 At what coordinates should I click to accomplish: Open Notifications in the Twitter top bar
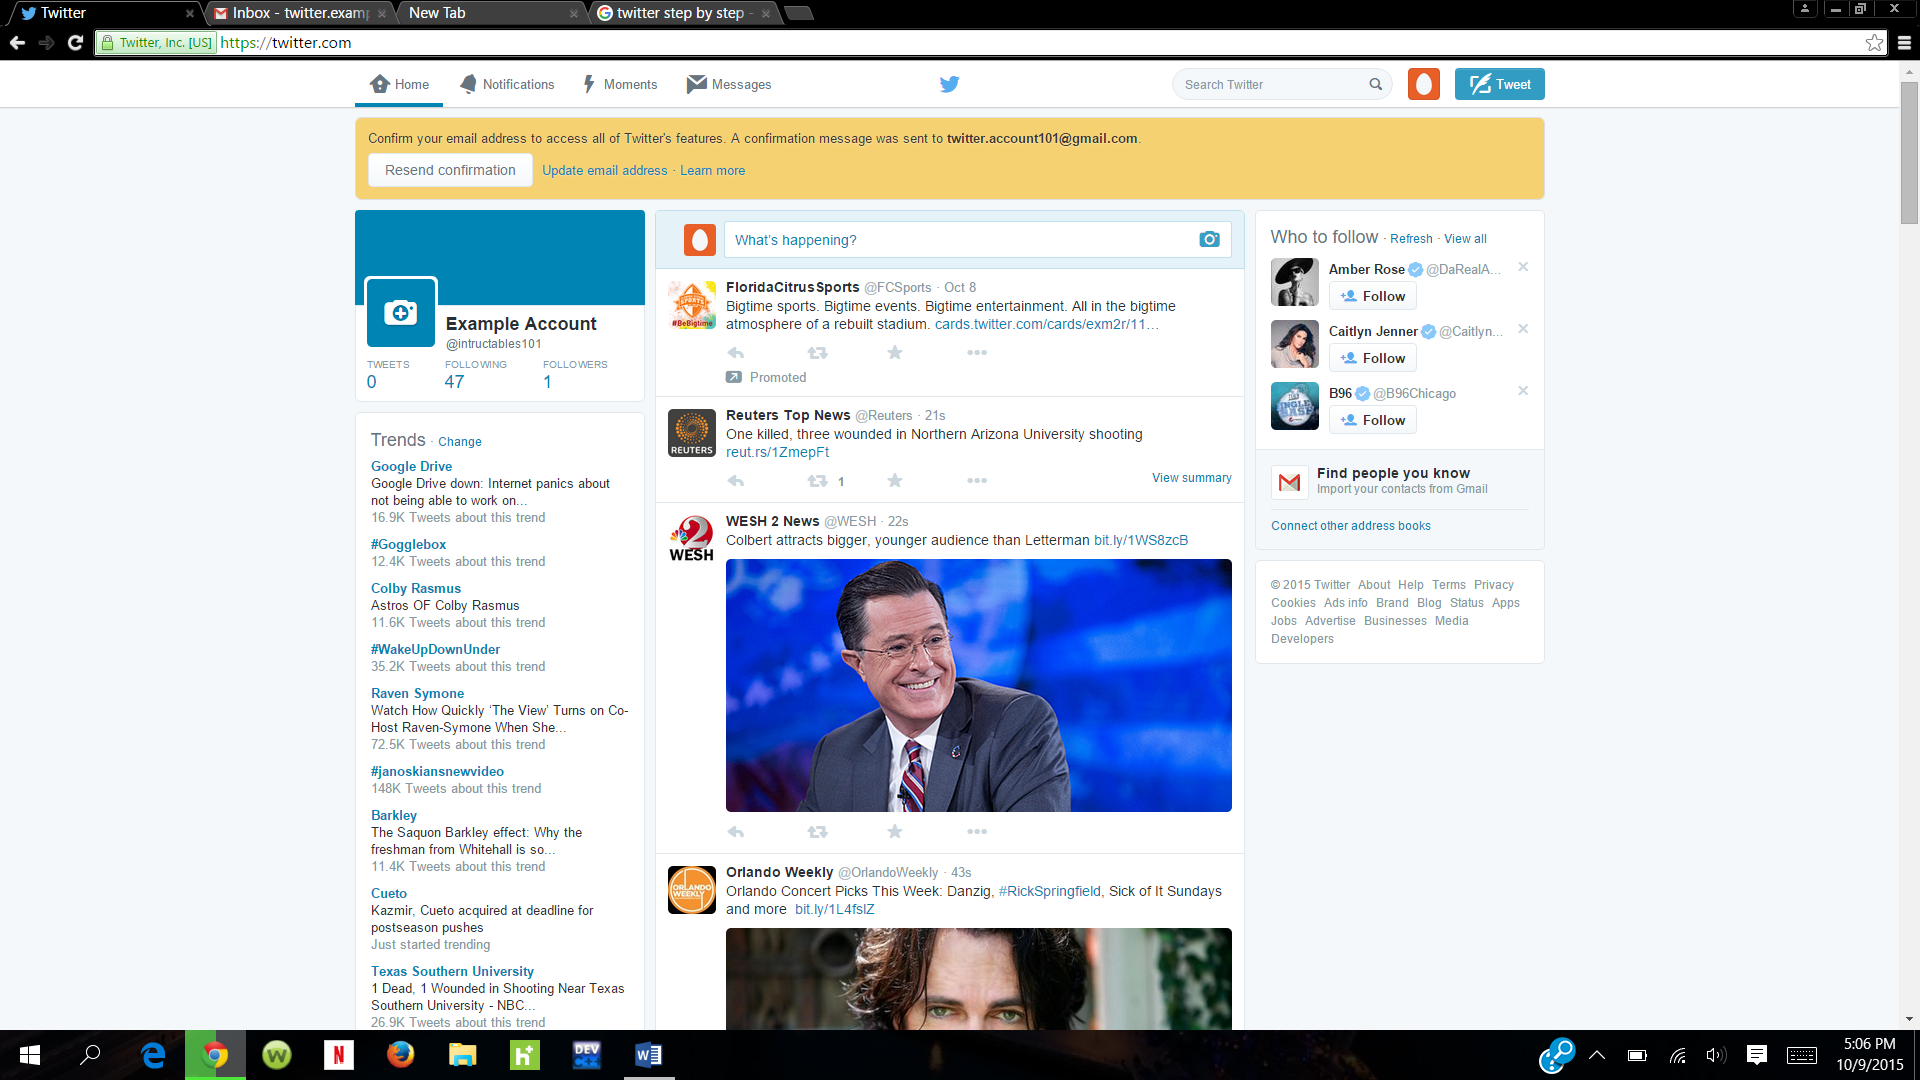pyautogui.click(x=507, y=85)
